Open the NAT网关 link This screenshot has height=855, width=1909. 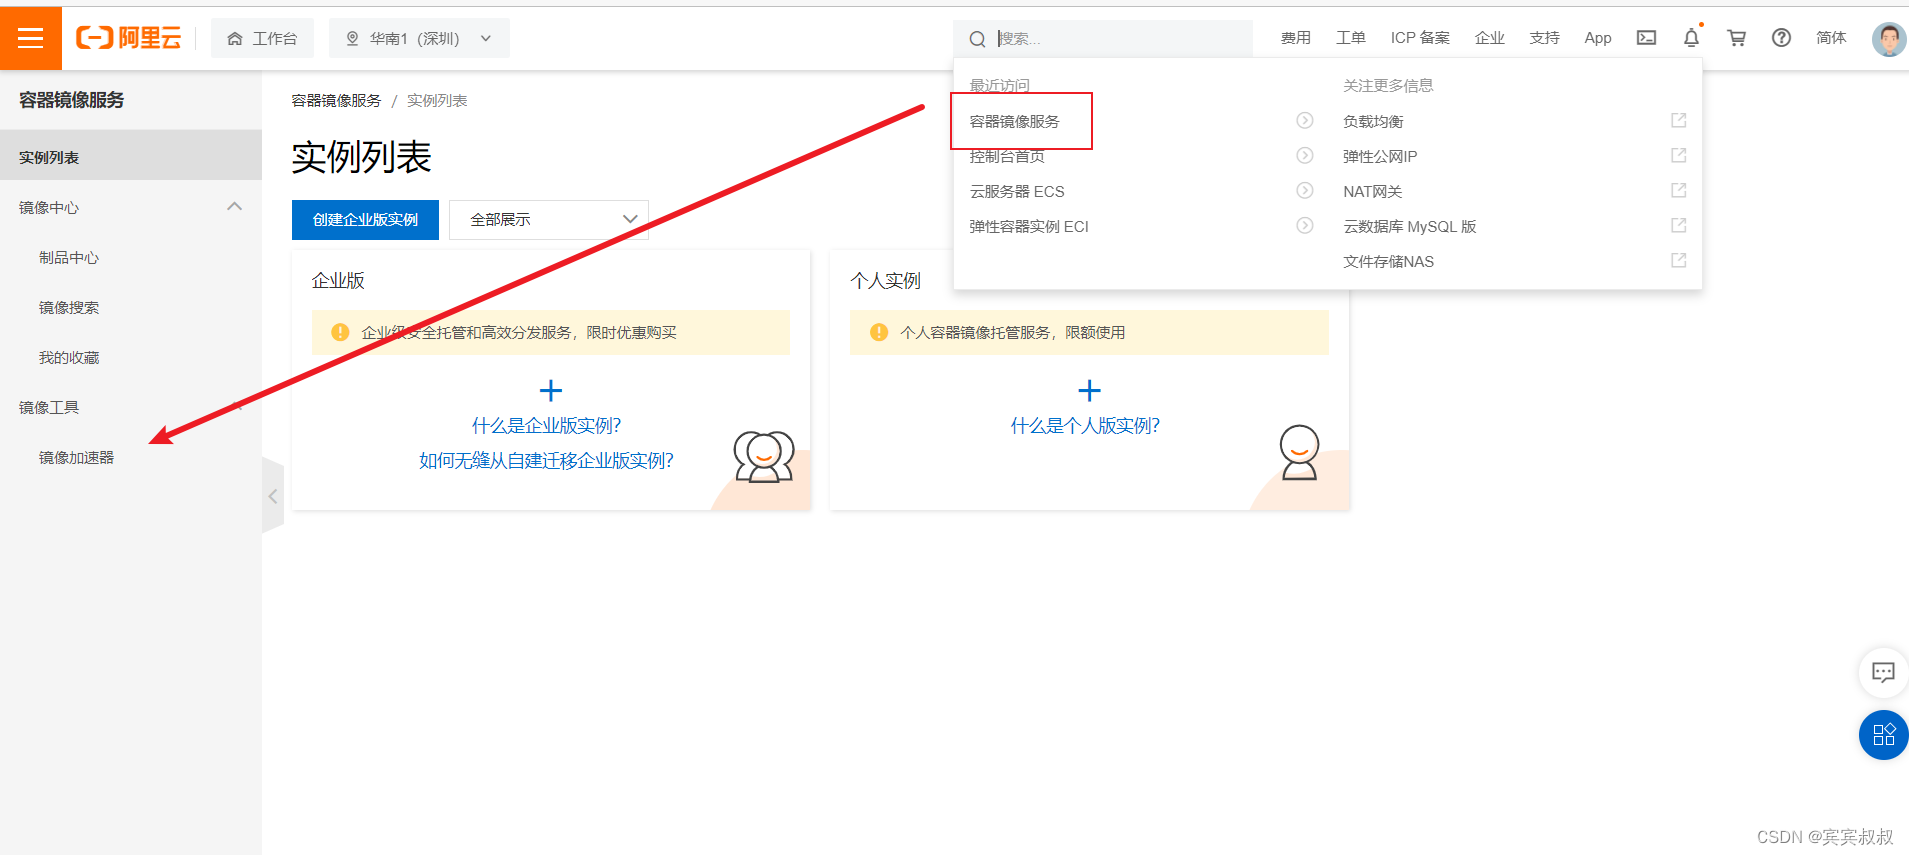click(x=1372, y=191)
